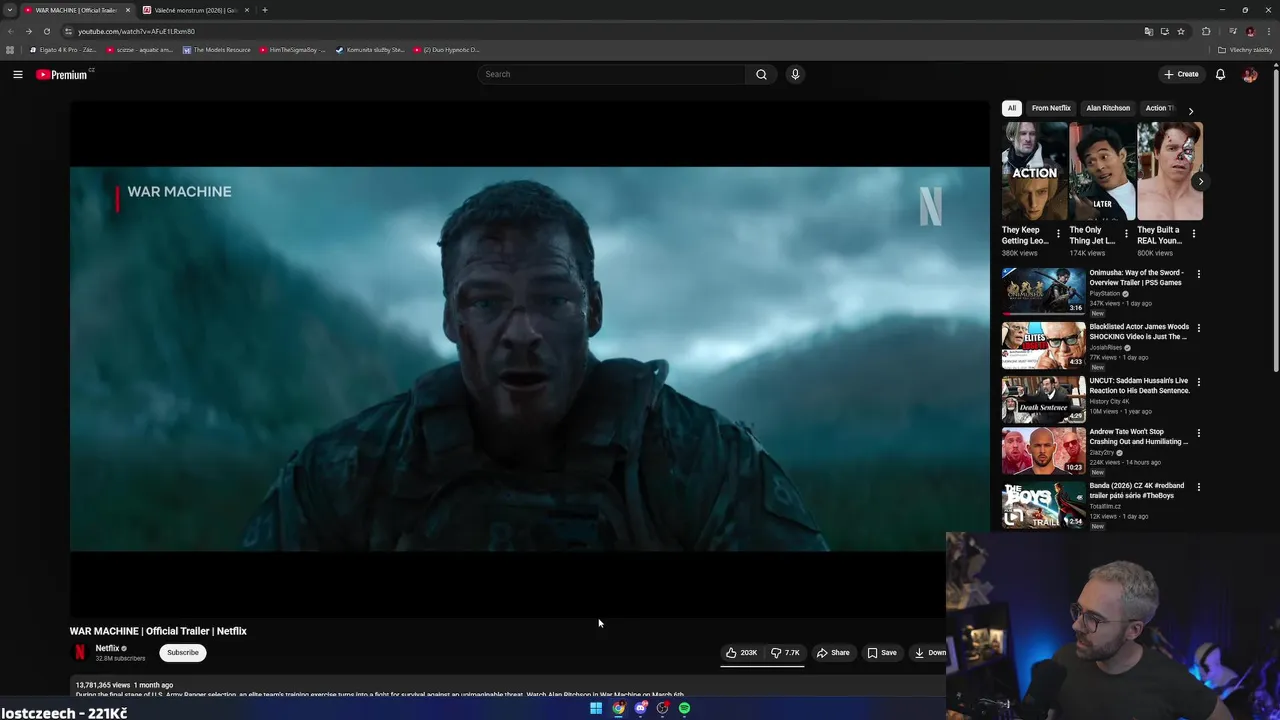Open more options for Onimusha video

click(x=1199, y=274)
